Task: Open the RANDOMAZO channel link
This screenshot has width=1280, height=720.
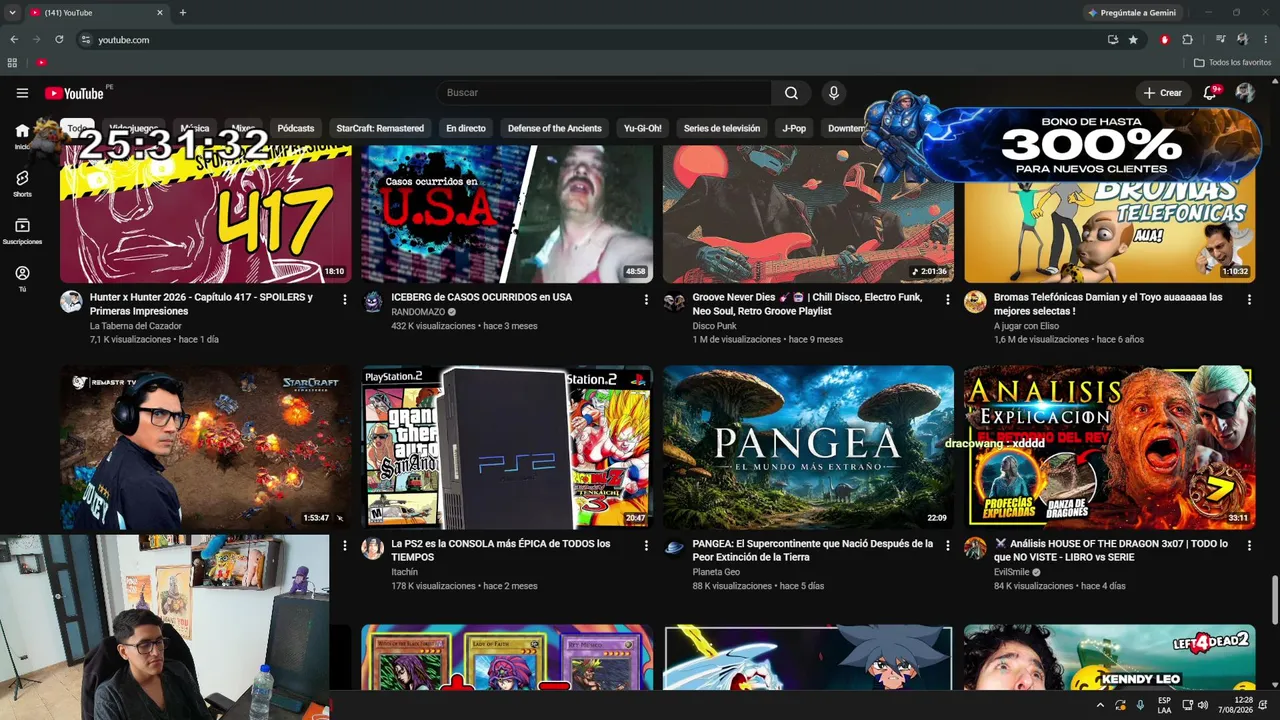Action: tap(418, 312)
